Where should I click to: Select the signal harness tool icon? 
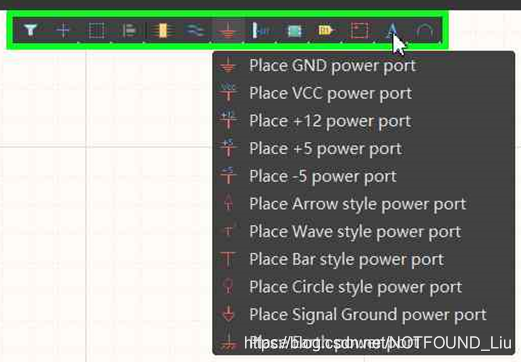click(x=261, y=30)
